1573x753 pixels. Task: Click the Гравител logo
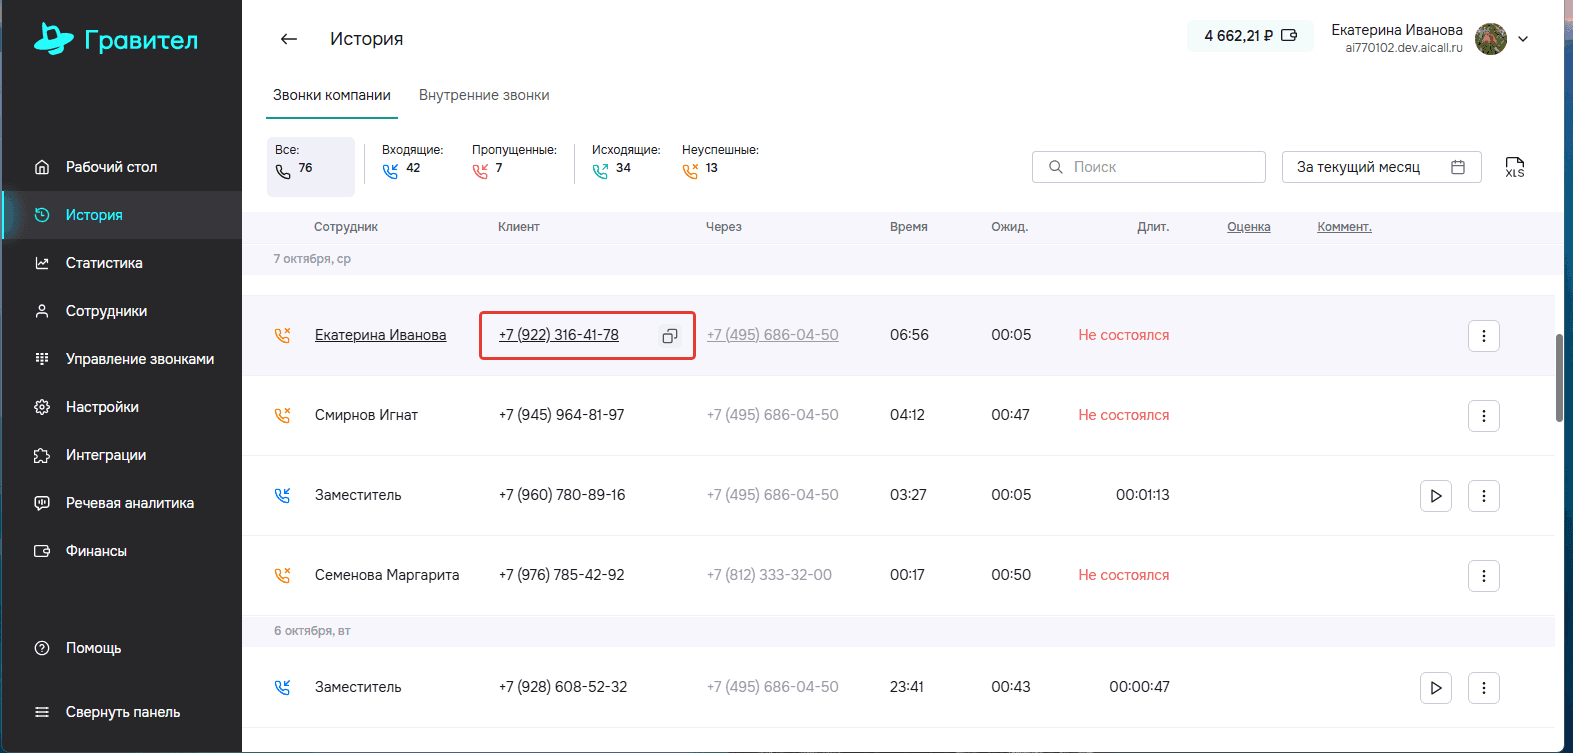(x=116, y=39)
